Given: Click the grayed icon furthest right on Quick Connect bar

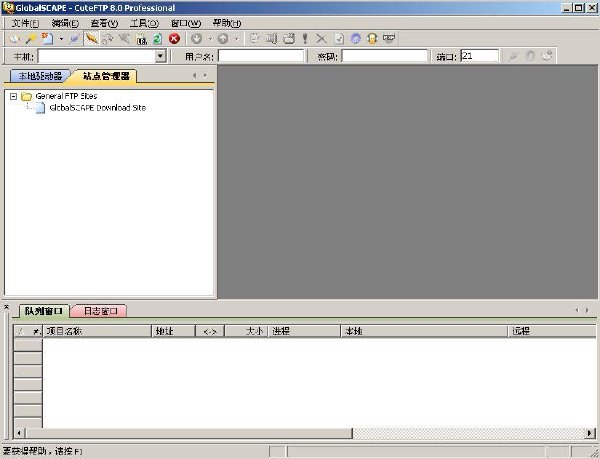Looking at the screenshot, I should pos(547,56).
